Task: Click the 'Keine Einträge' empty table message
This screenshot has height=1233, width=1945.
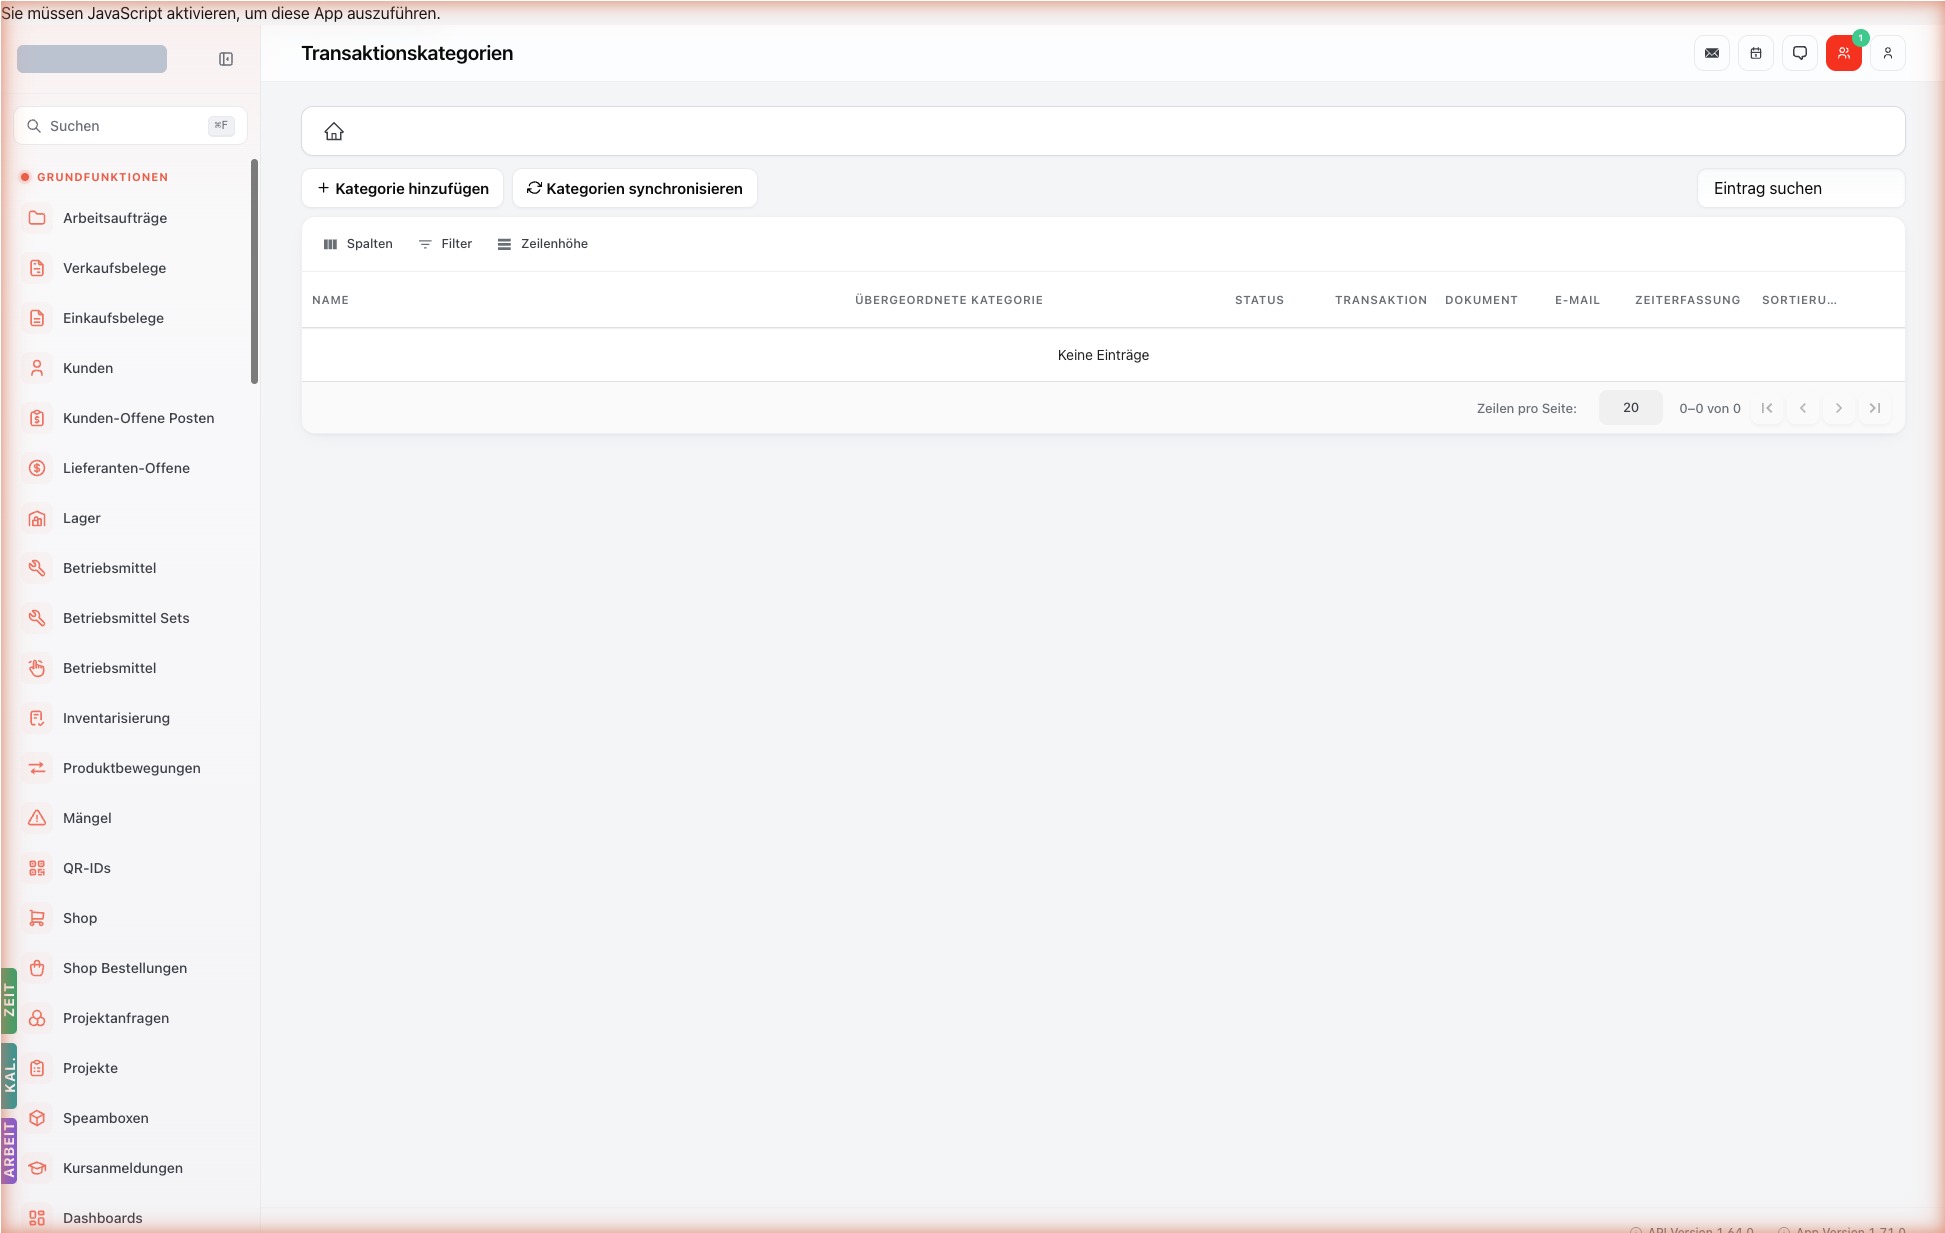Action: click(x=1103, y=355)
